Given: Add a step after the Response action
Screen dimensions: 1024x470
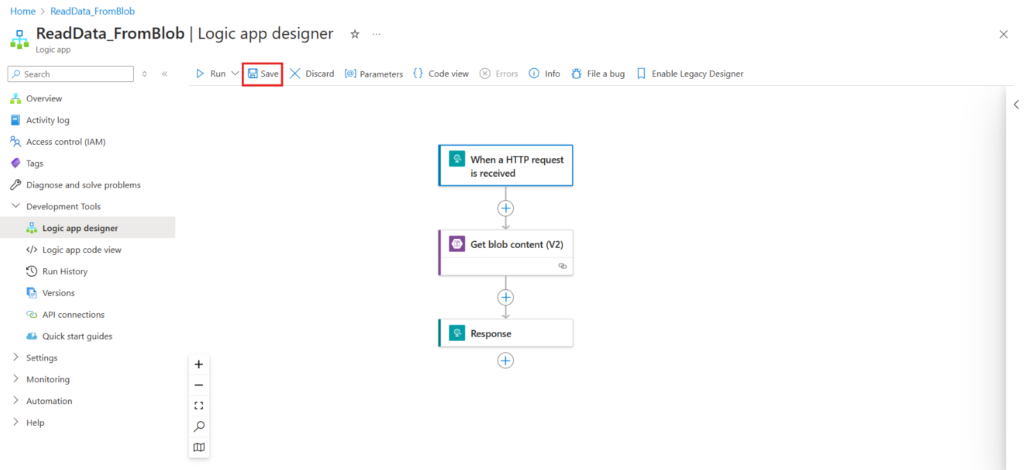Looking at the screenshot, I should (x=505, y=360).
